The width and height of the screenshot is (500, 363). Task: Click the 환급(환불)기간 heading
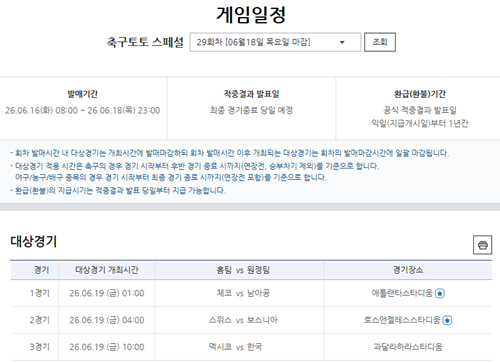click(420, 94)
